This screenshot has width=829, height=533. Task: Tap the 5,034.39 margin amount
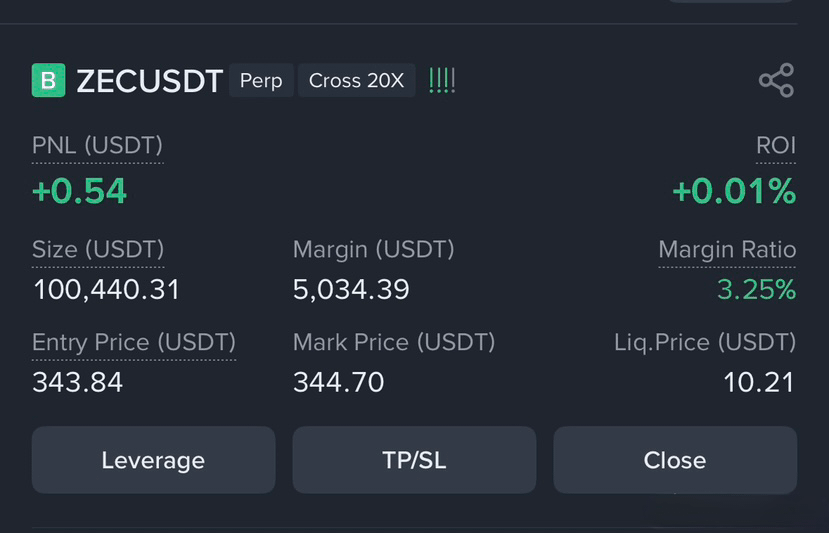tap(351, 290)
